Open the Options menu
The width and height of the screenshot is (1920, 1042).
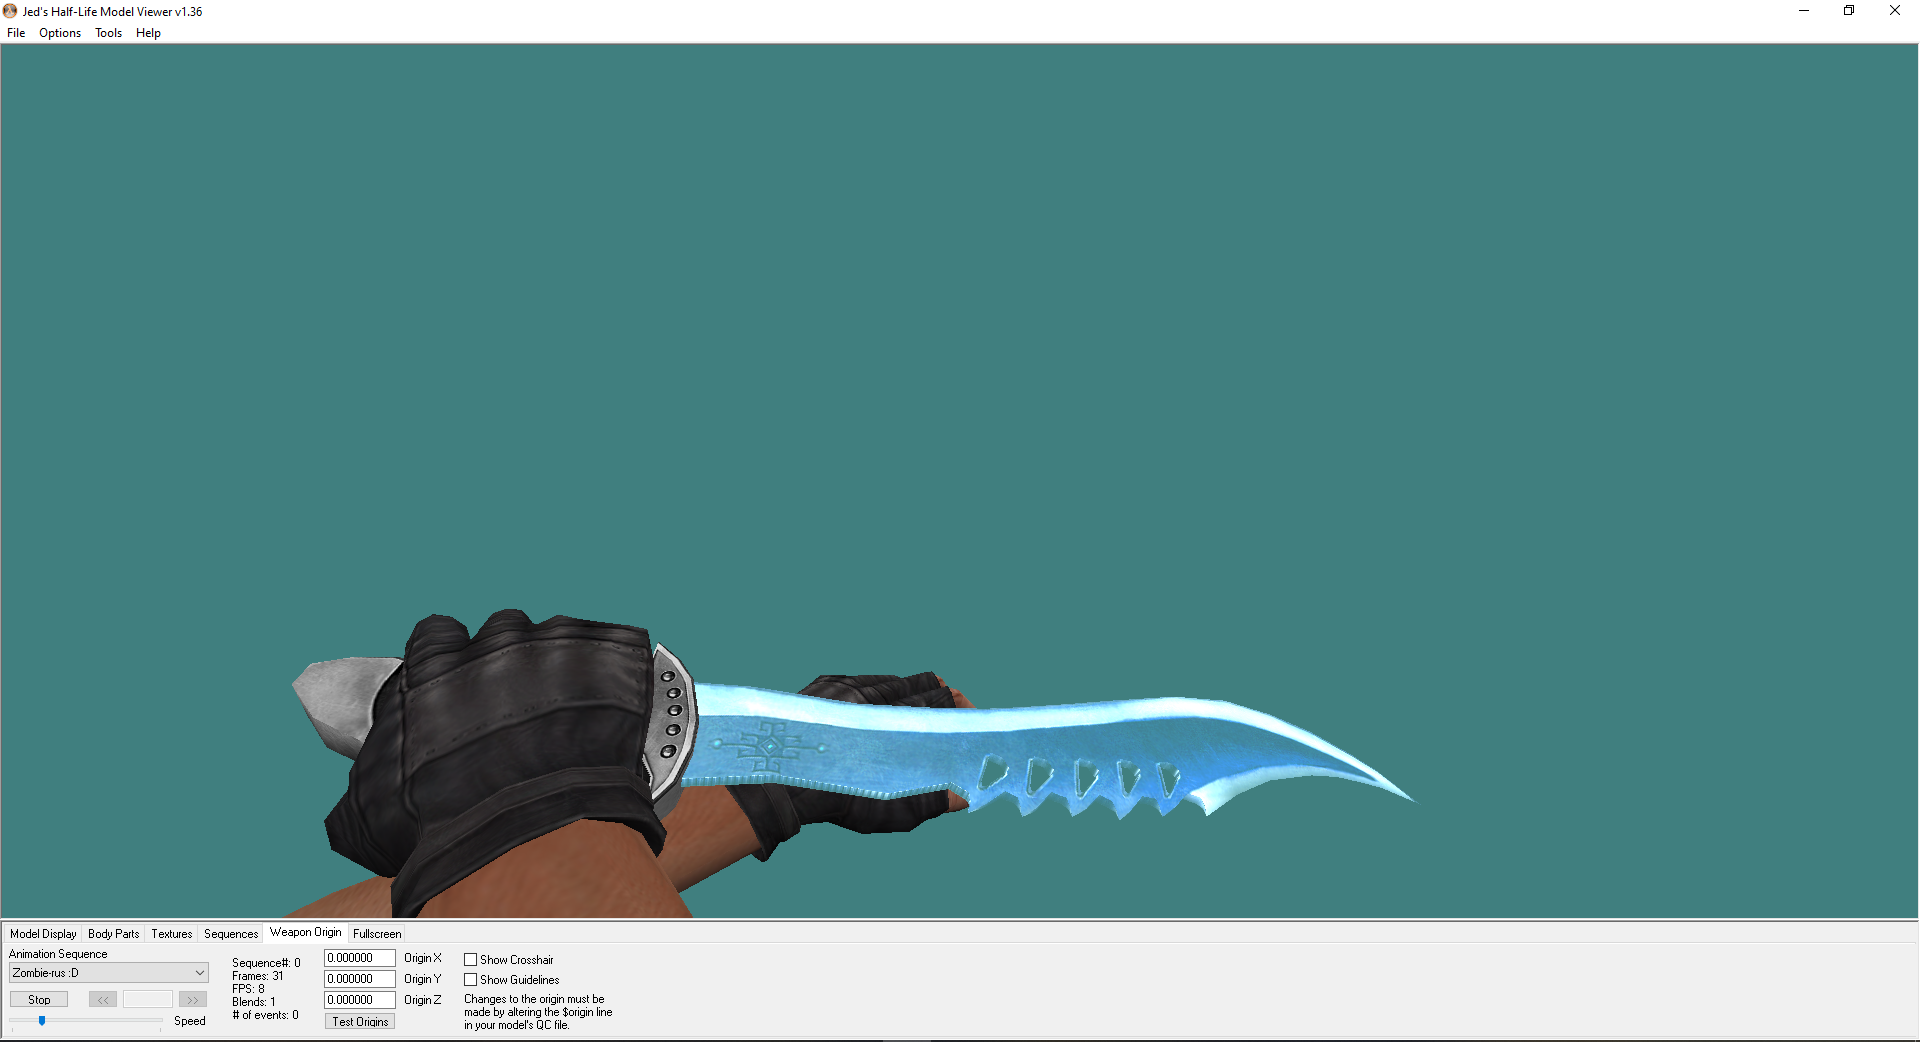(x=60, y=33)
